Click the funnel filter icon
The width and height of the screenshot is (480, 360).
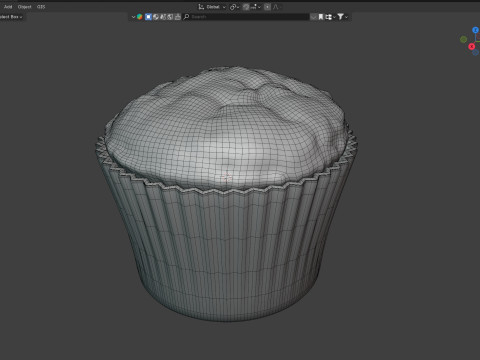click(x=340, y=17)
